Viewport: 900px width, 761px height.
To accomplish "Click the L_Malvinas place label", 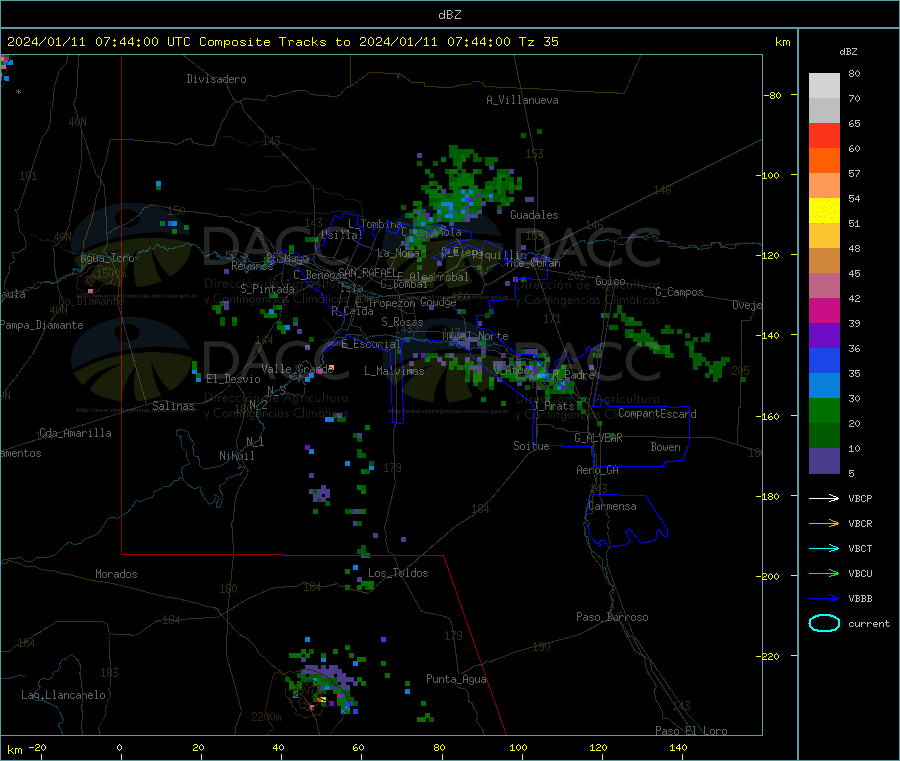I will click(394, 372).
